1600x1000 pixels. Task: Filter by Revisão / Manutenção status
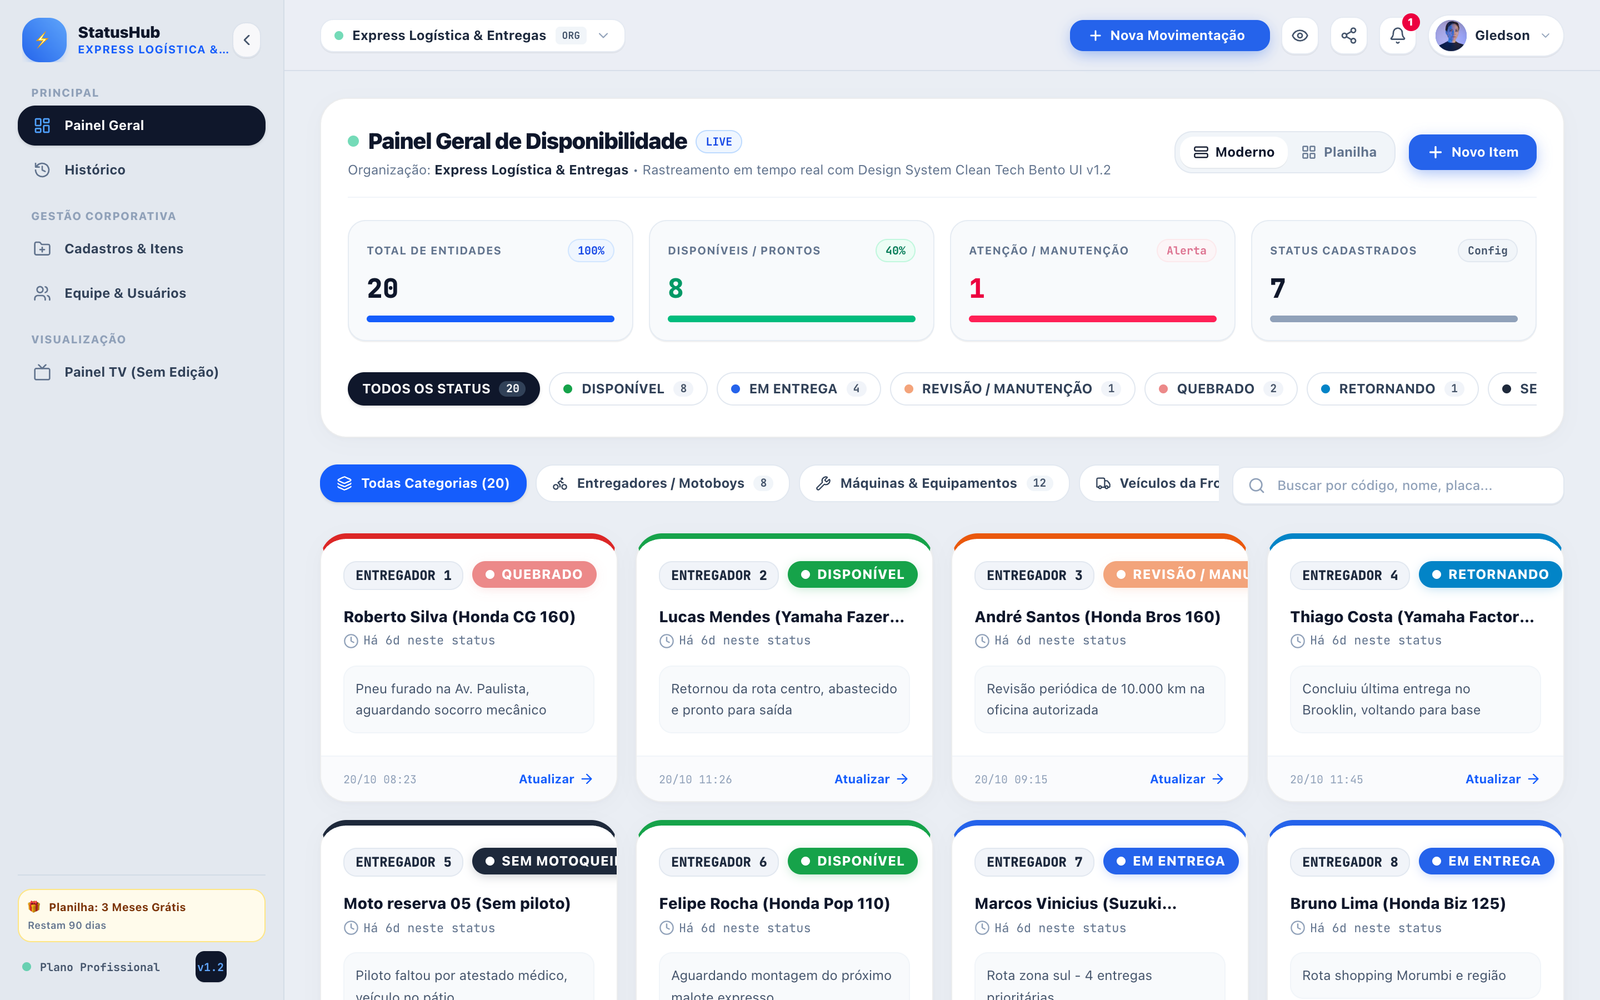pos(1012,389)
